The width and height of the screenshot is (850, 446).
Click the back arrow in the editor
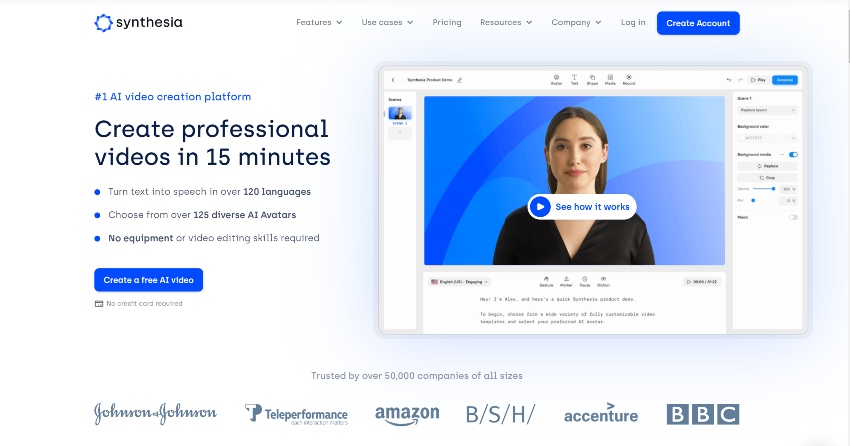(x=393, y=80)
